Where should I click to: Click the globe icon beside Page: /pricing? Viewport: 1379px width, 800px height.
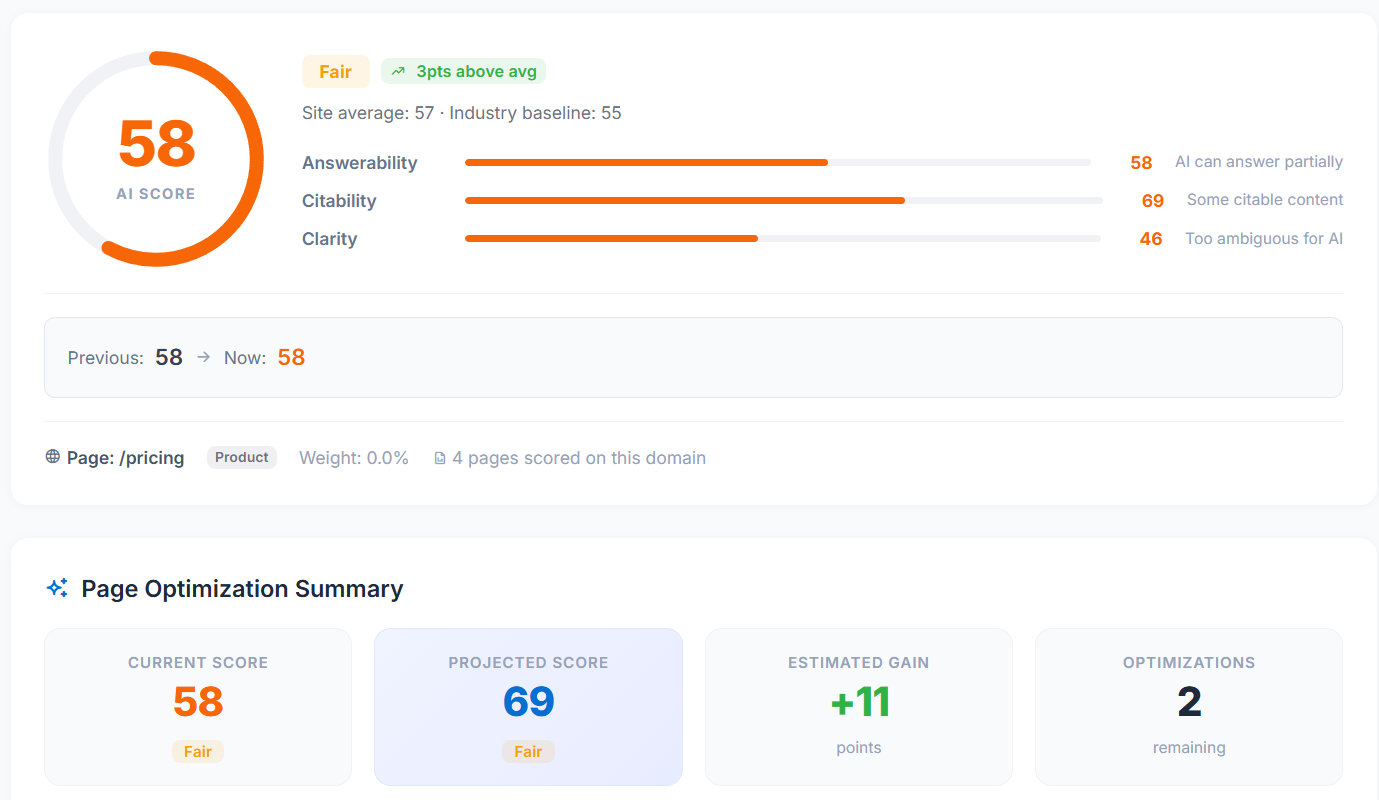tap(51, 457)
